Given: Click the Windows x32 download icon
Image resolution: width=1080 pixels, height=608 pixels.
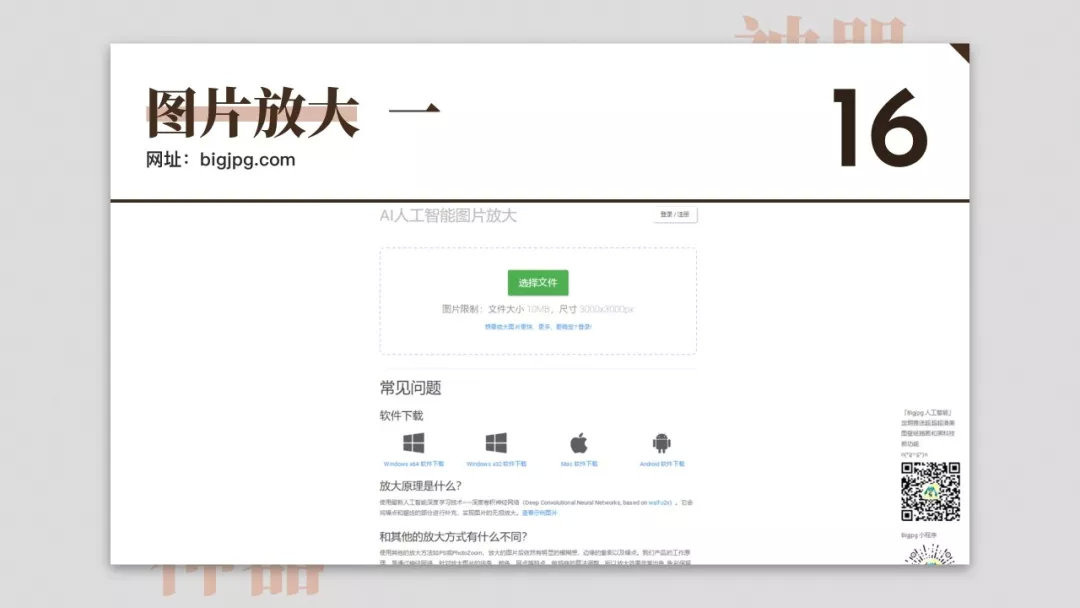Looking at the screenshot, I should 495,442.
